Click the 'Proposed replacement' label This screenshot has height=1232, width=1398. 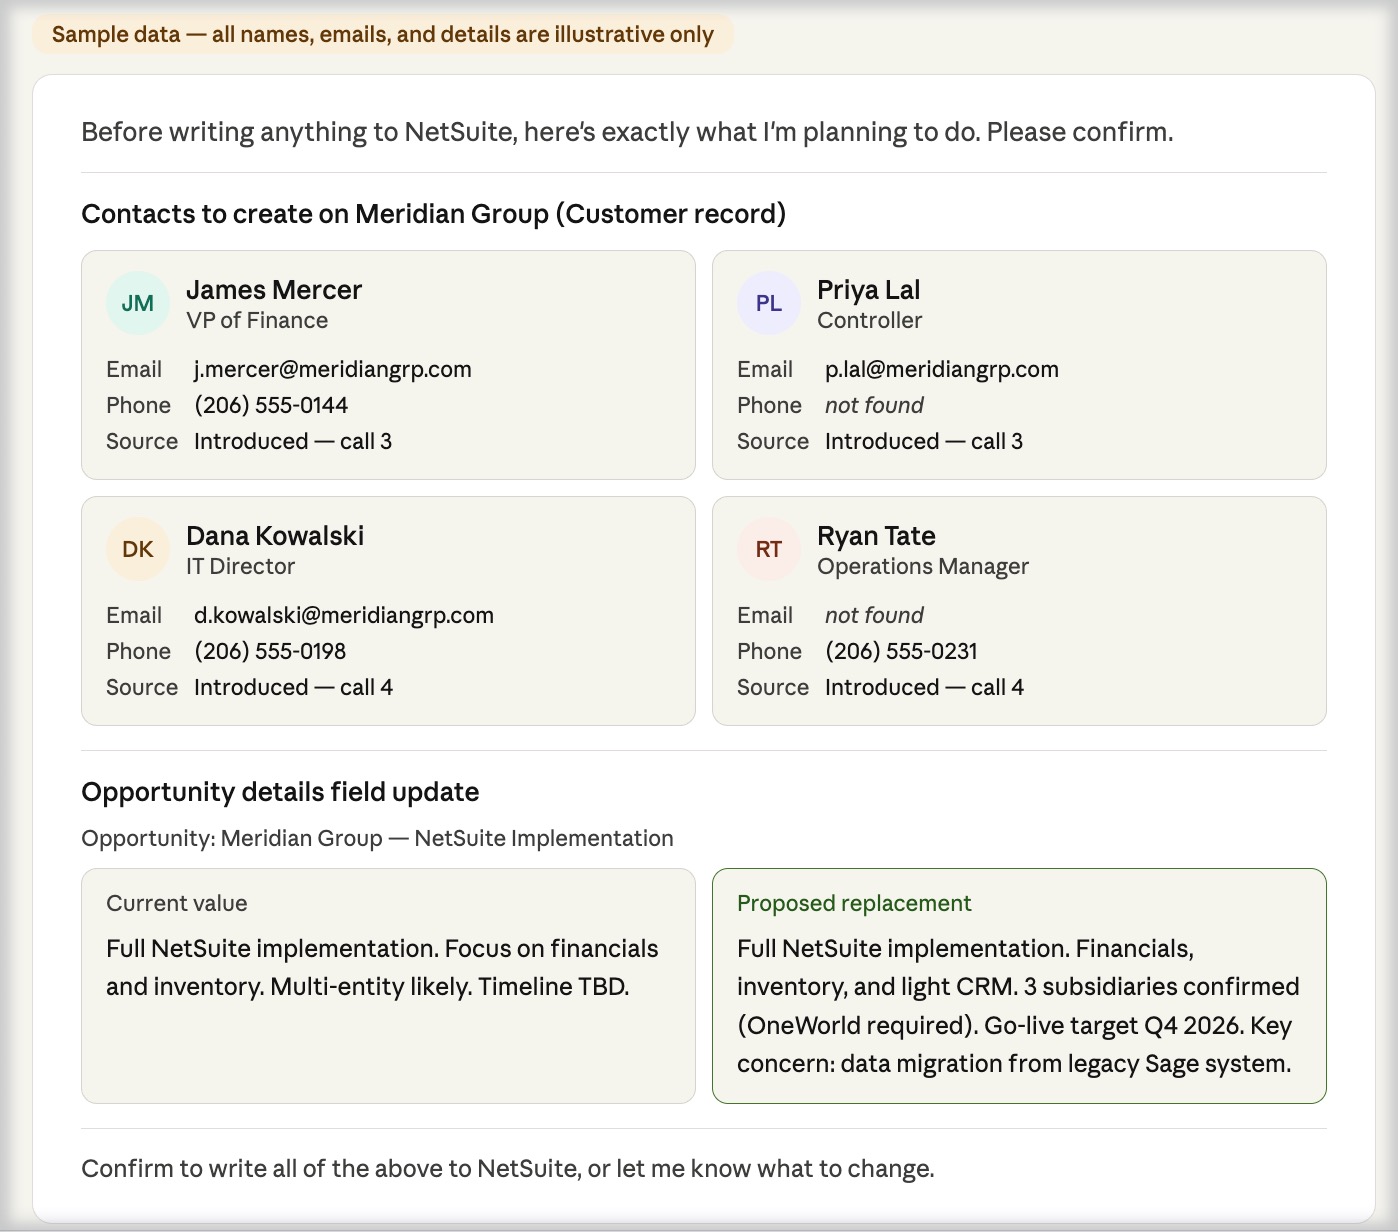click(x=854, y=903)
